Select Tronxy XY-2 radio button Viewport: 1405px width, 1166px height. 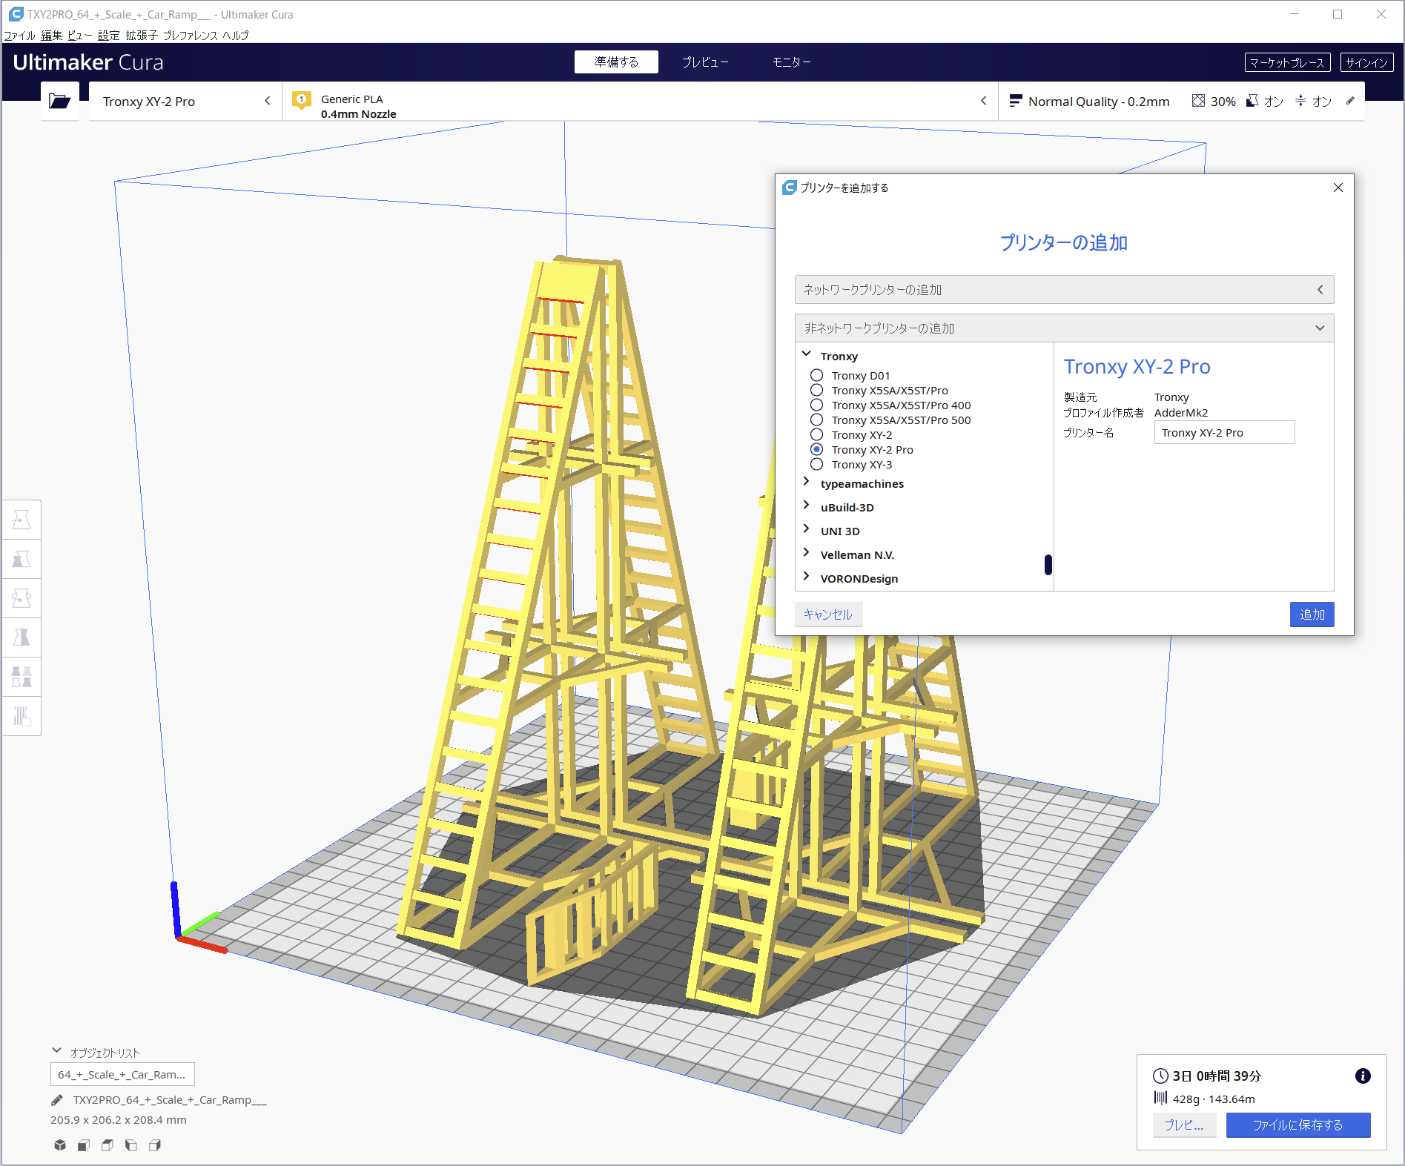pos(817,435)
